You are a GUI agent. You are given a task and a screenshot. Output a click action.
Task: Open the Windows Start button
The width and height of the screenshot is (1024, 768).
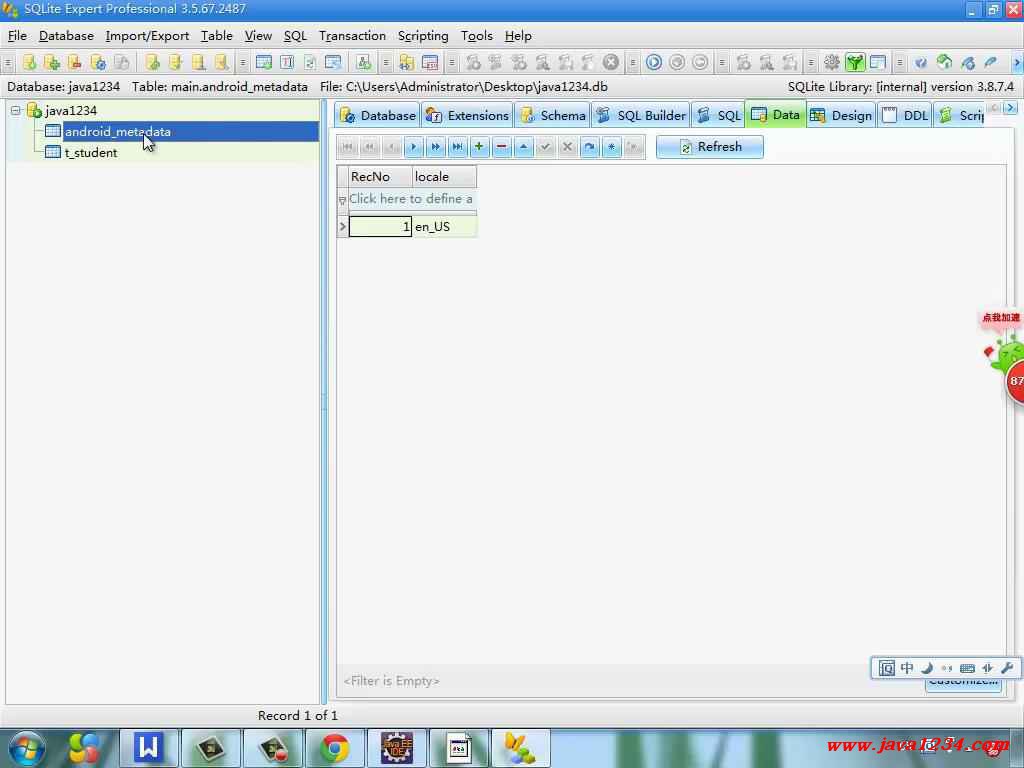point(27,748)
